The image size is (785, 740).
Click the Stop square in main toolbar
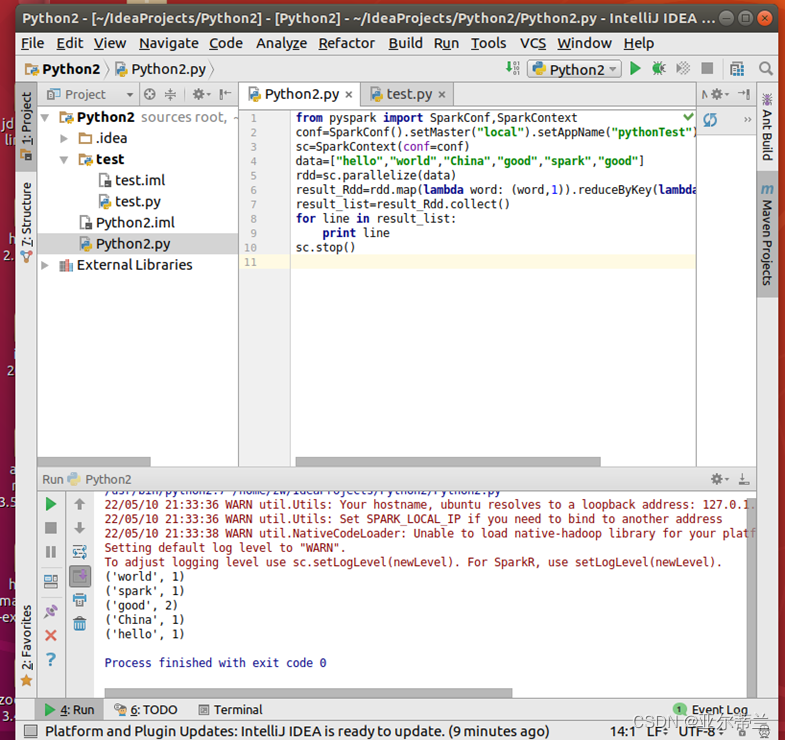click(707, 69)
